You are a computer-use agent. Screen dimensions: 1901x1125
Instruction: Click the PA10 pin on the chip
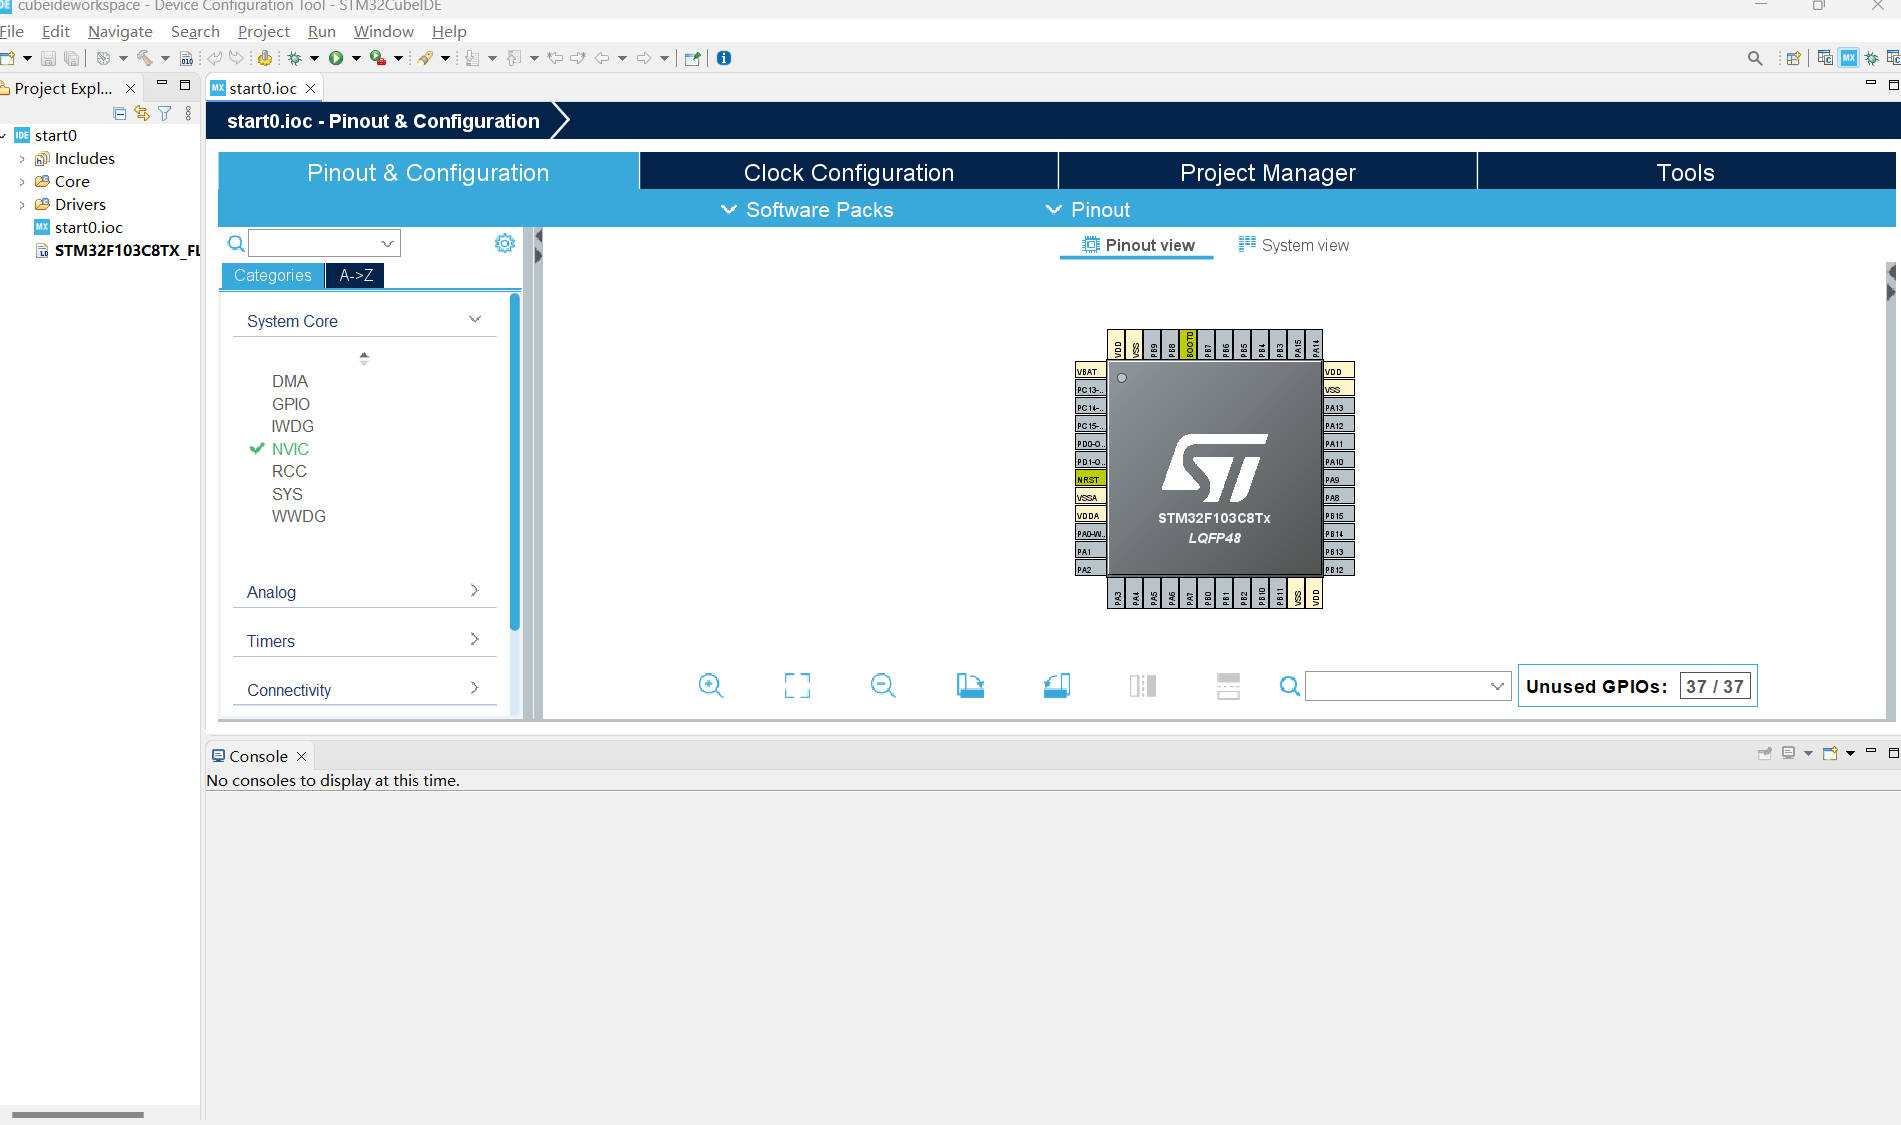click(1339, 461)
